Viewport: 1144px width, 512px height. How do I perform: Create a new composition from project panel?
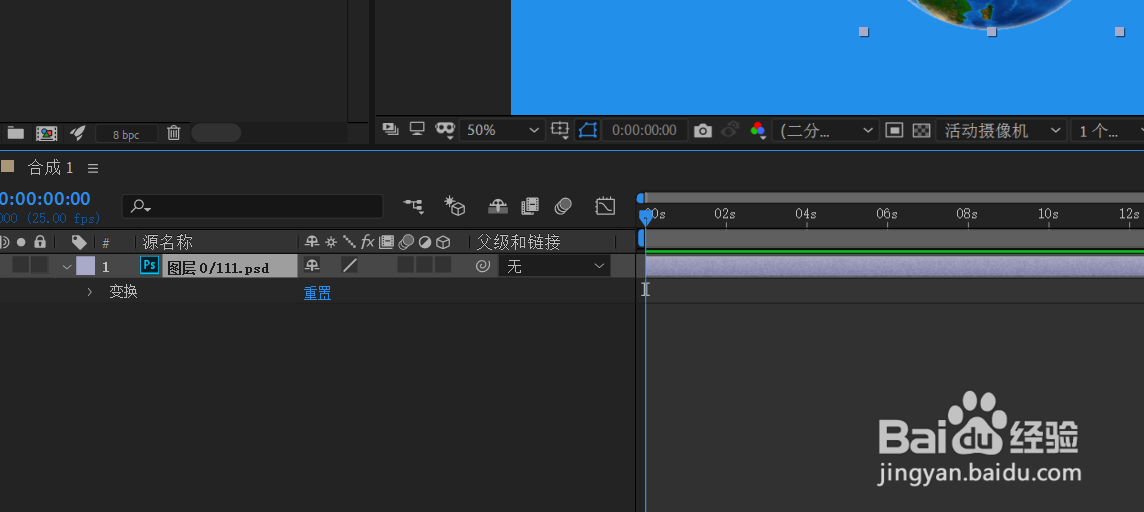click(x=47, y=133)
